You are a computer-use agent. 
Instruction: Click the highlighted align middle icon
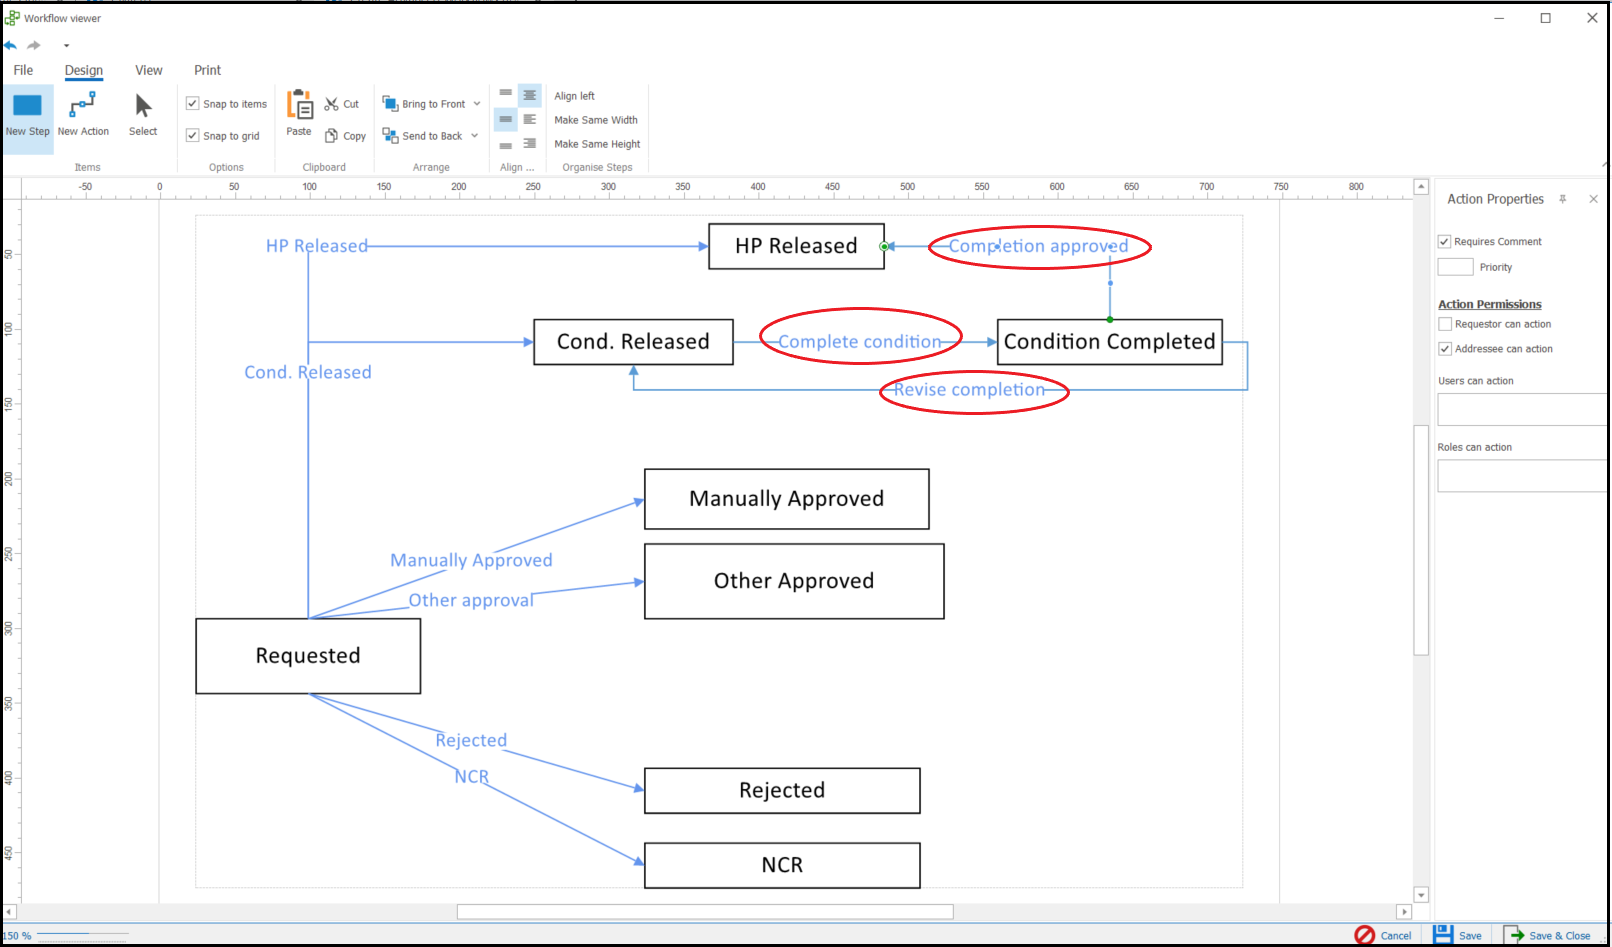coord(506,119)
